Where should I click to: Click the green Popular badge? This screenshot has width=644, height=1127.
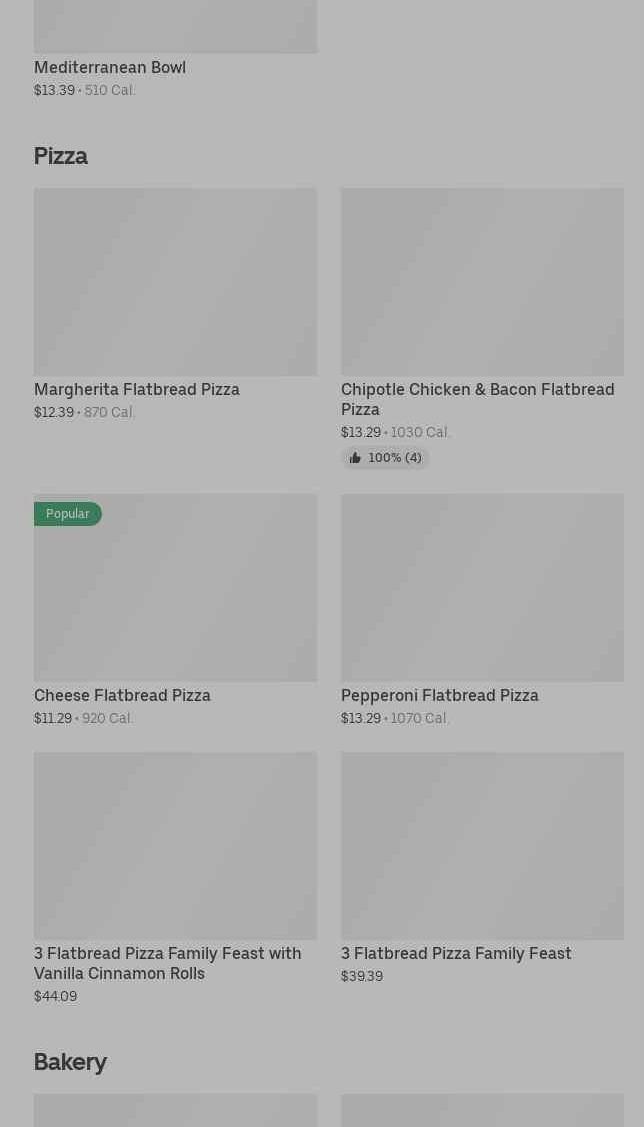tap(68, 514)
